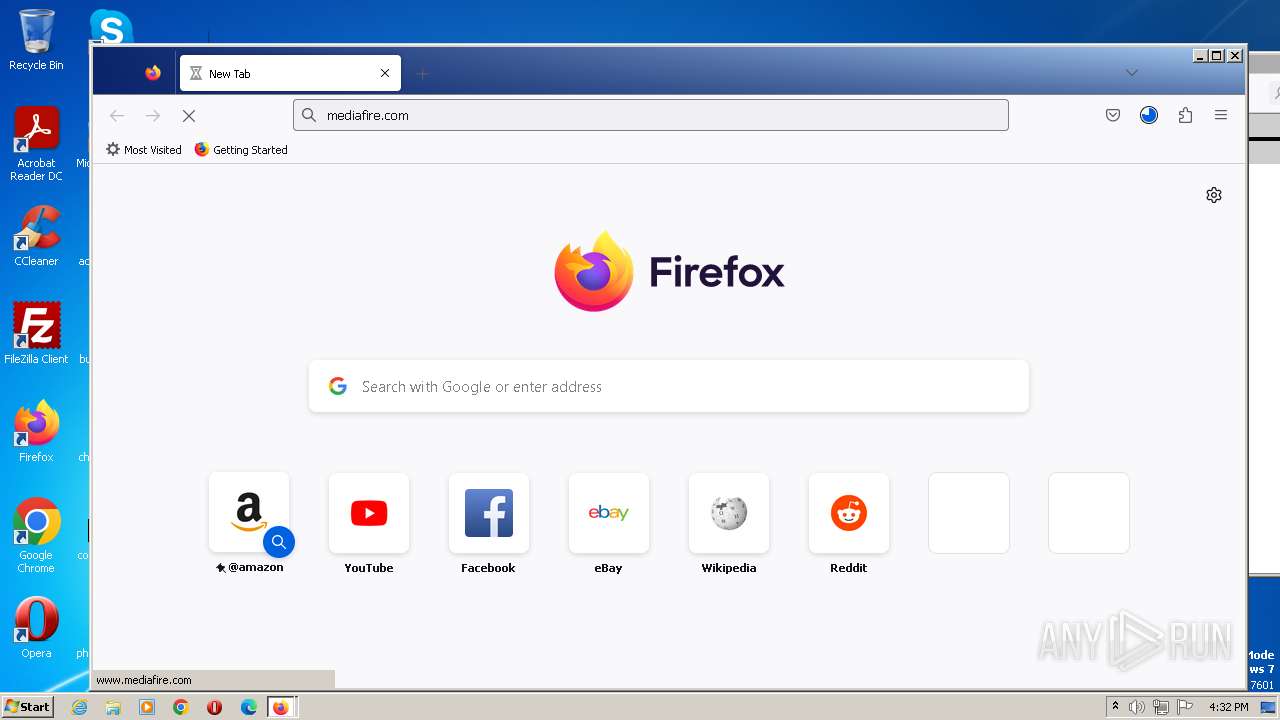
Task: Open Windows Media Player from taskbar
Action: [x=147, y=707]
